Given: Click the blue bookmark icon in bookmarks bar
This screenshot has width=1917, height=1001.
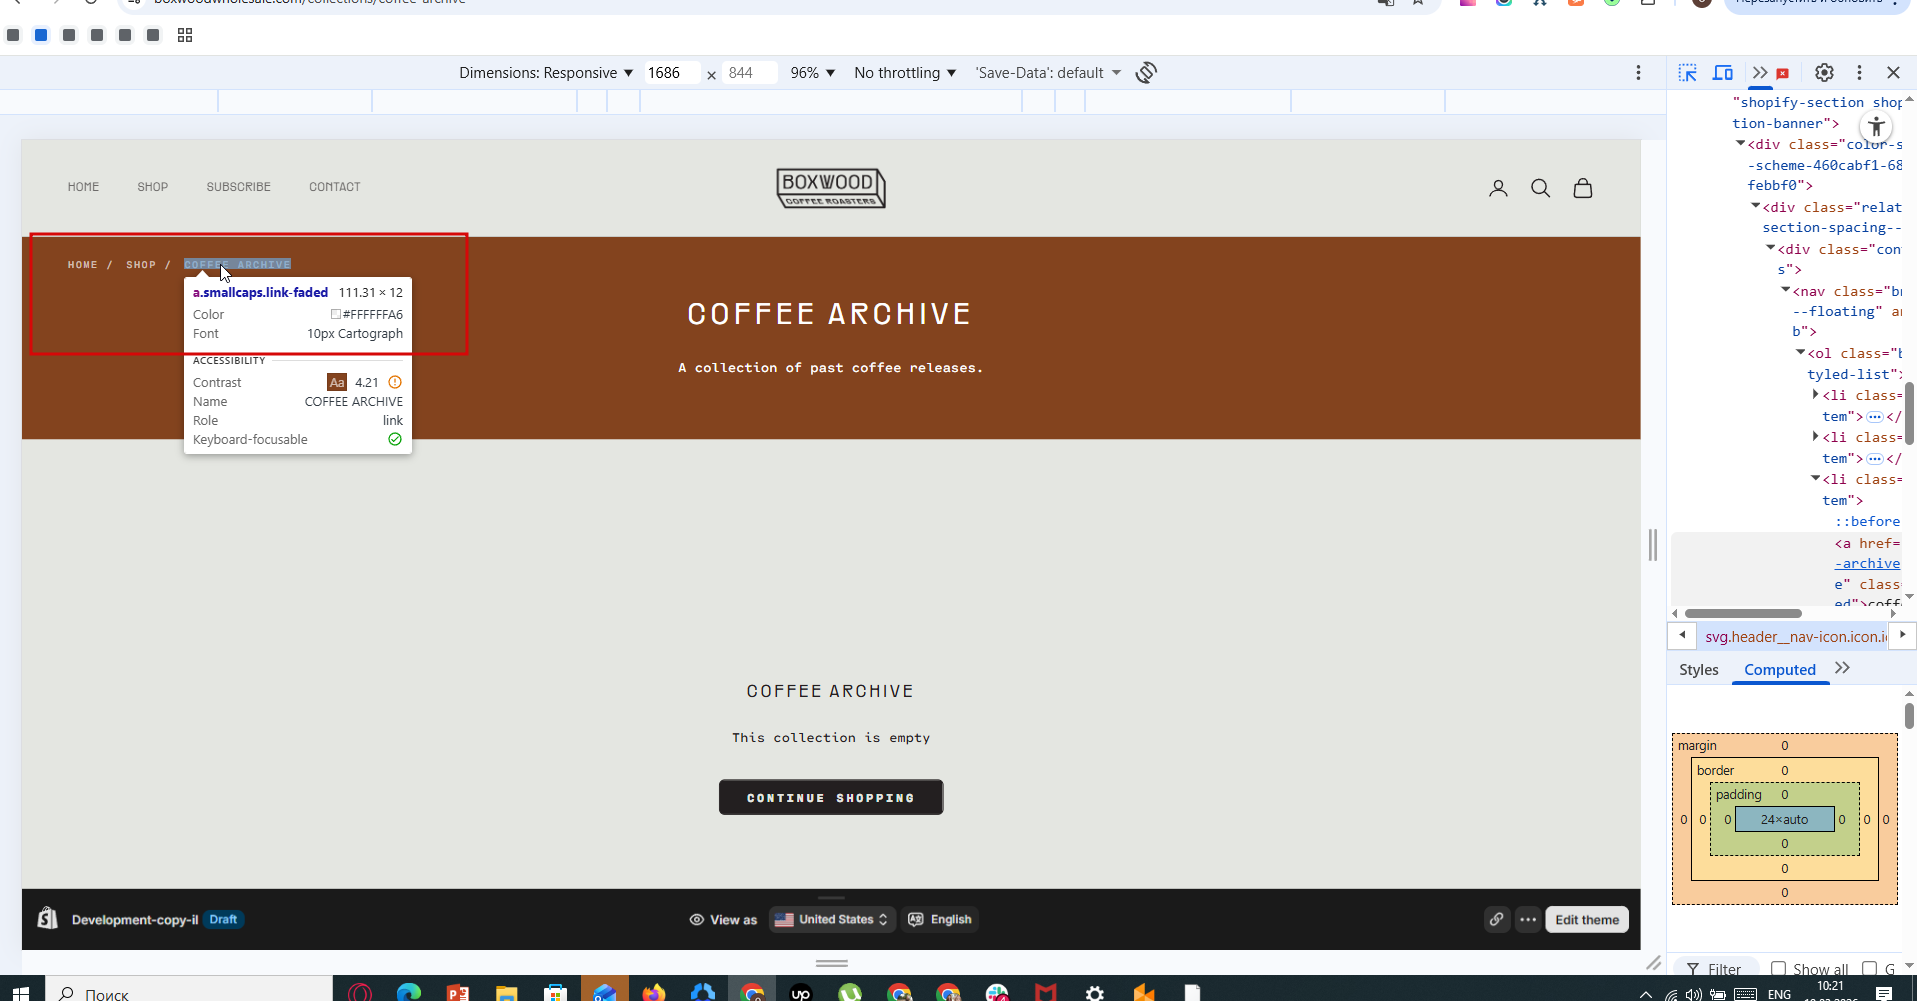Looking at the screenshot, I should tap(41, 35).
